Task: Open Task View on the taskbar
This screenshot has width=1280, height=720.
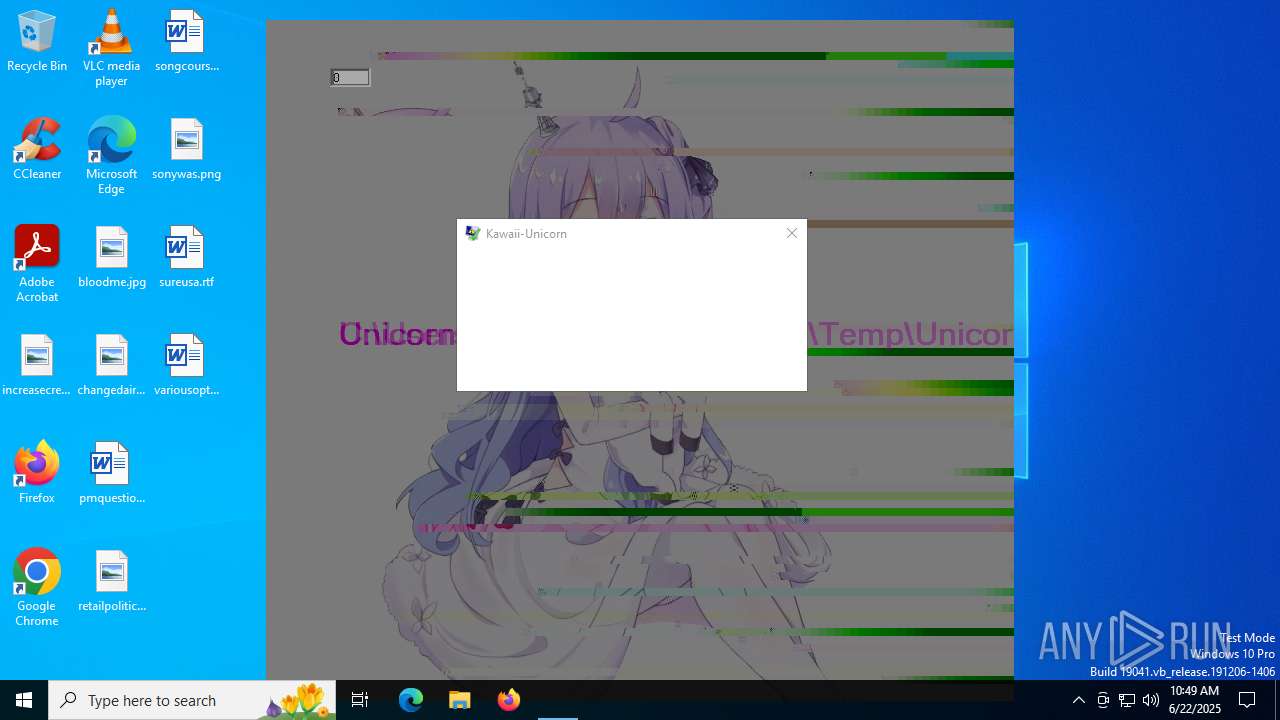Action: pos(360,700)
